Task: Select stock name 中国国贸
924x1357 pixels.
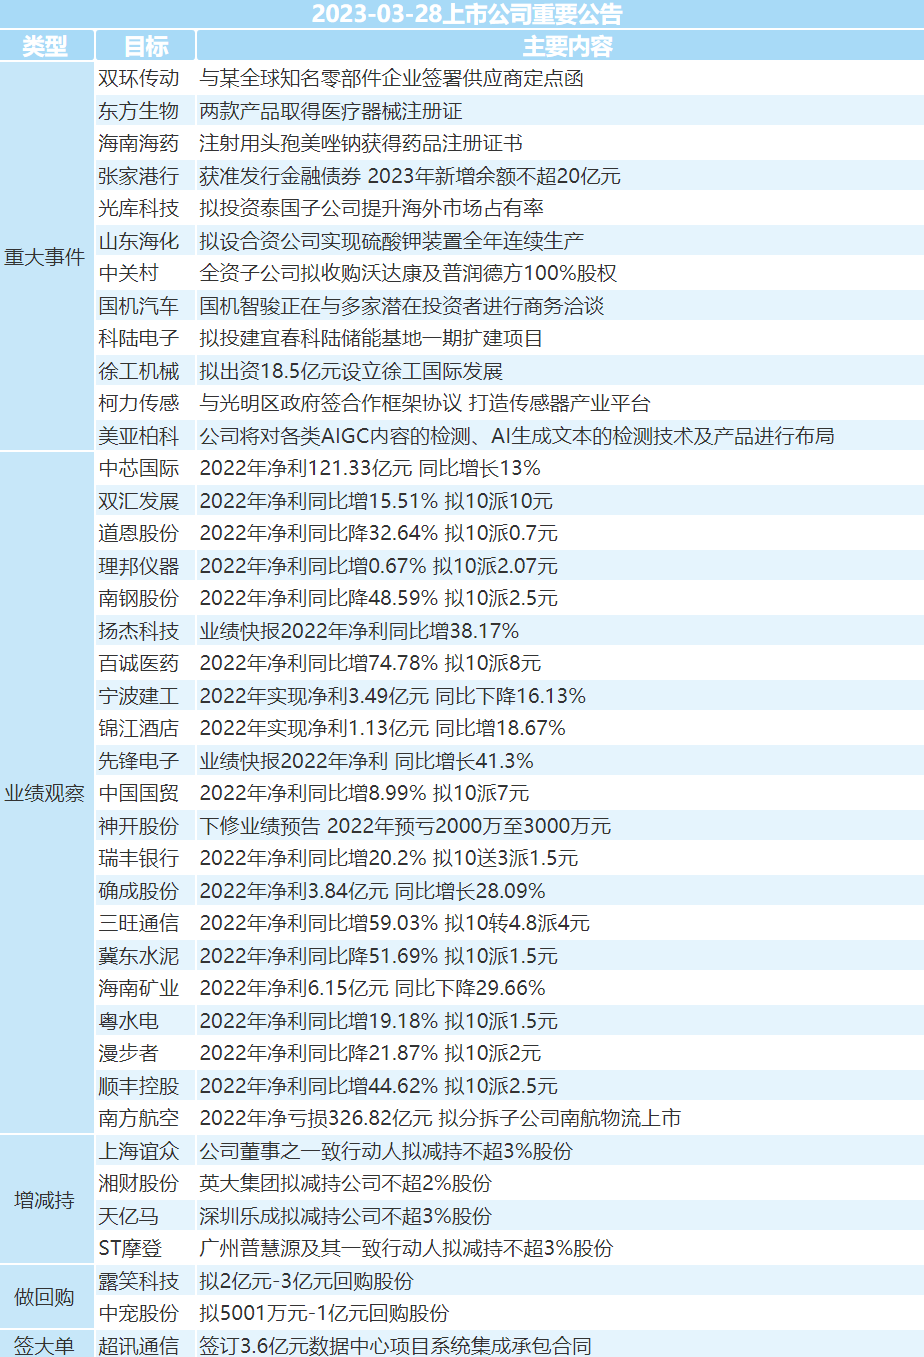Action: [139, 793]
